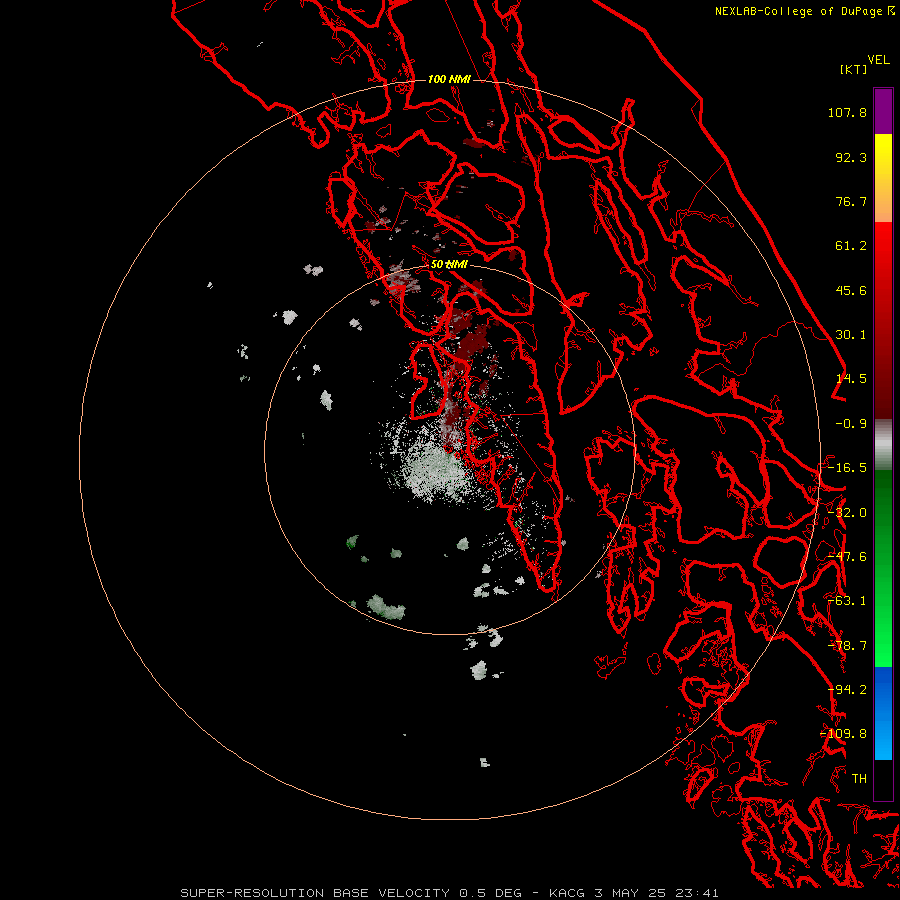The height and width of the screenshot is (900, 900).
Task: Click the -63.1 velocity scale value
Action: click(x=847, y=601)
